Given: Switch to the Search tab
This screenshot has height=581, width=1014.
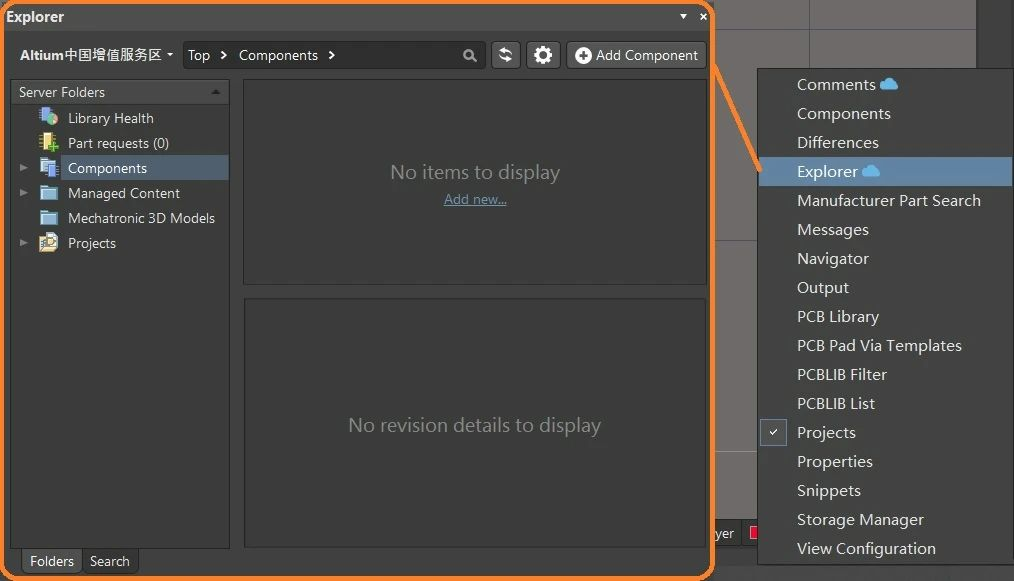Looking at the screenshot, I should pos(109,561).
